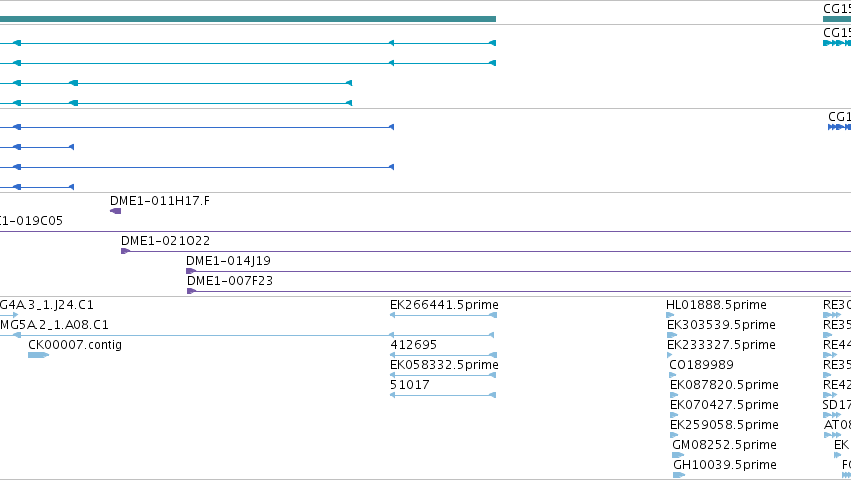Click the small purple DME1-011H17.F glyph

(116, 211)
